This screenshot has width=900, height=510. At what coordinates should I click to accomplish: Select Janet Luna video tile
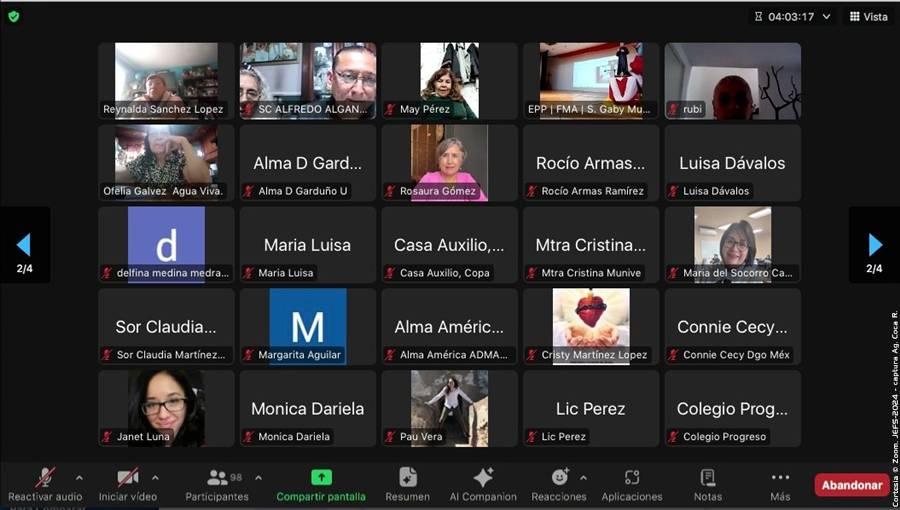coord(166,408)
